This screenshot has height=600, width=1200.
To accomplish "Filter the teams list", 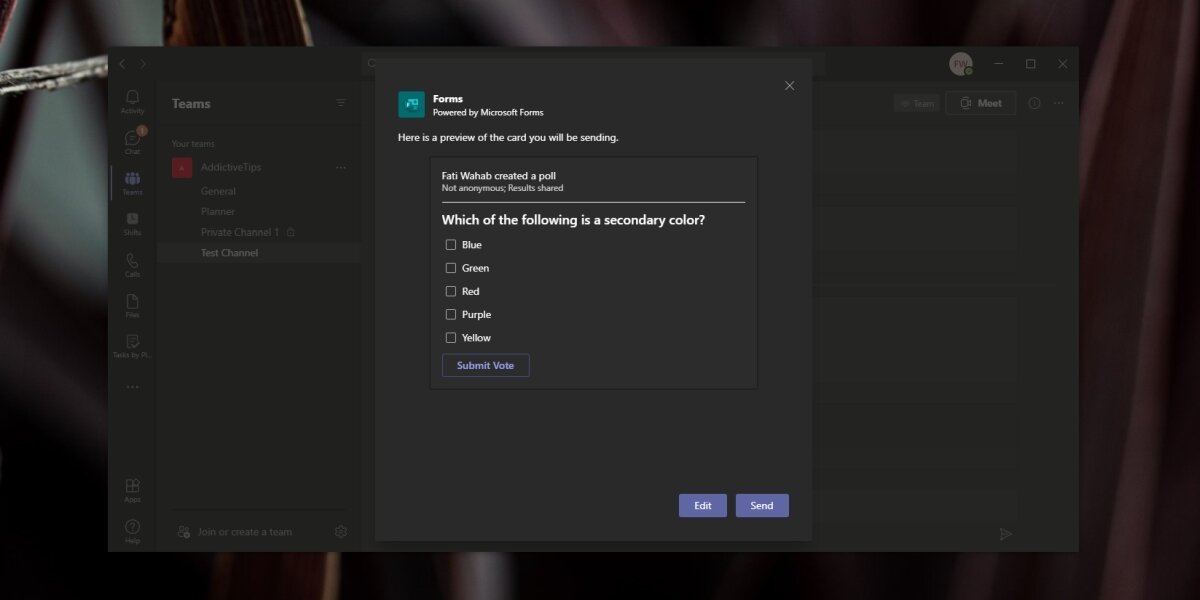I will (341, 103).
